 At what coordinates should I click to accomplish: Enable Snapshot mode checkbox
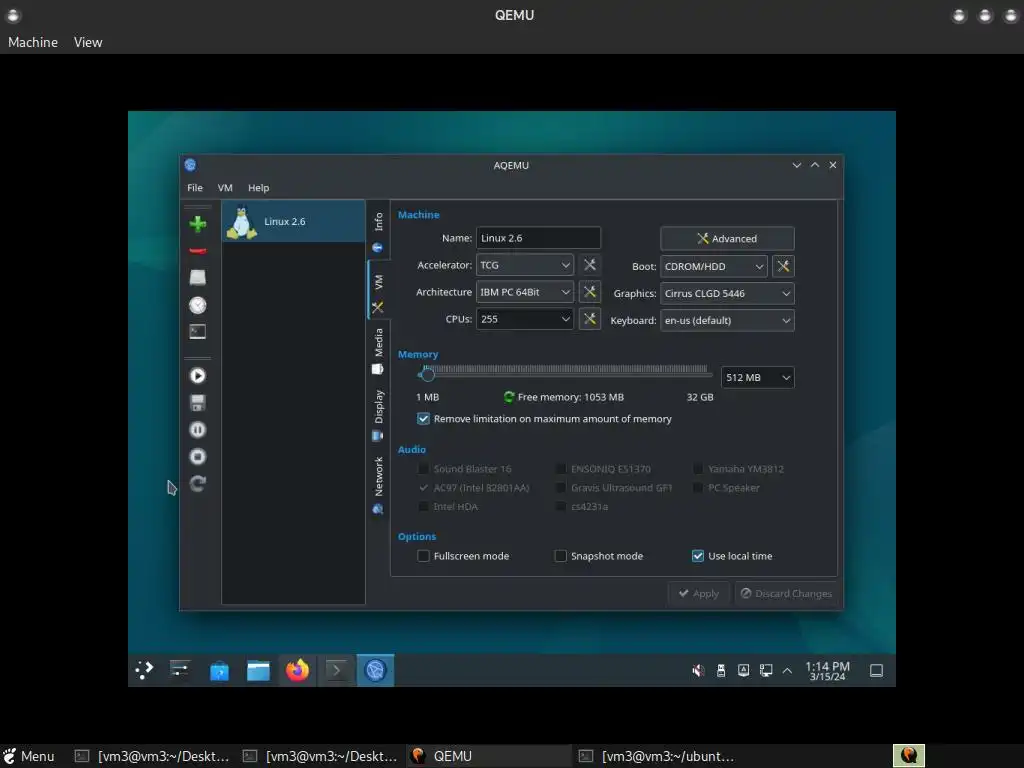coord(560,556)
